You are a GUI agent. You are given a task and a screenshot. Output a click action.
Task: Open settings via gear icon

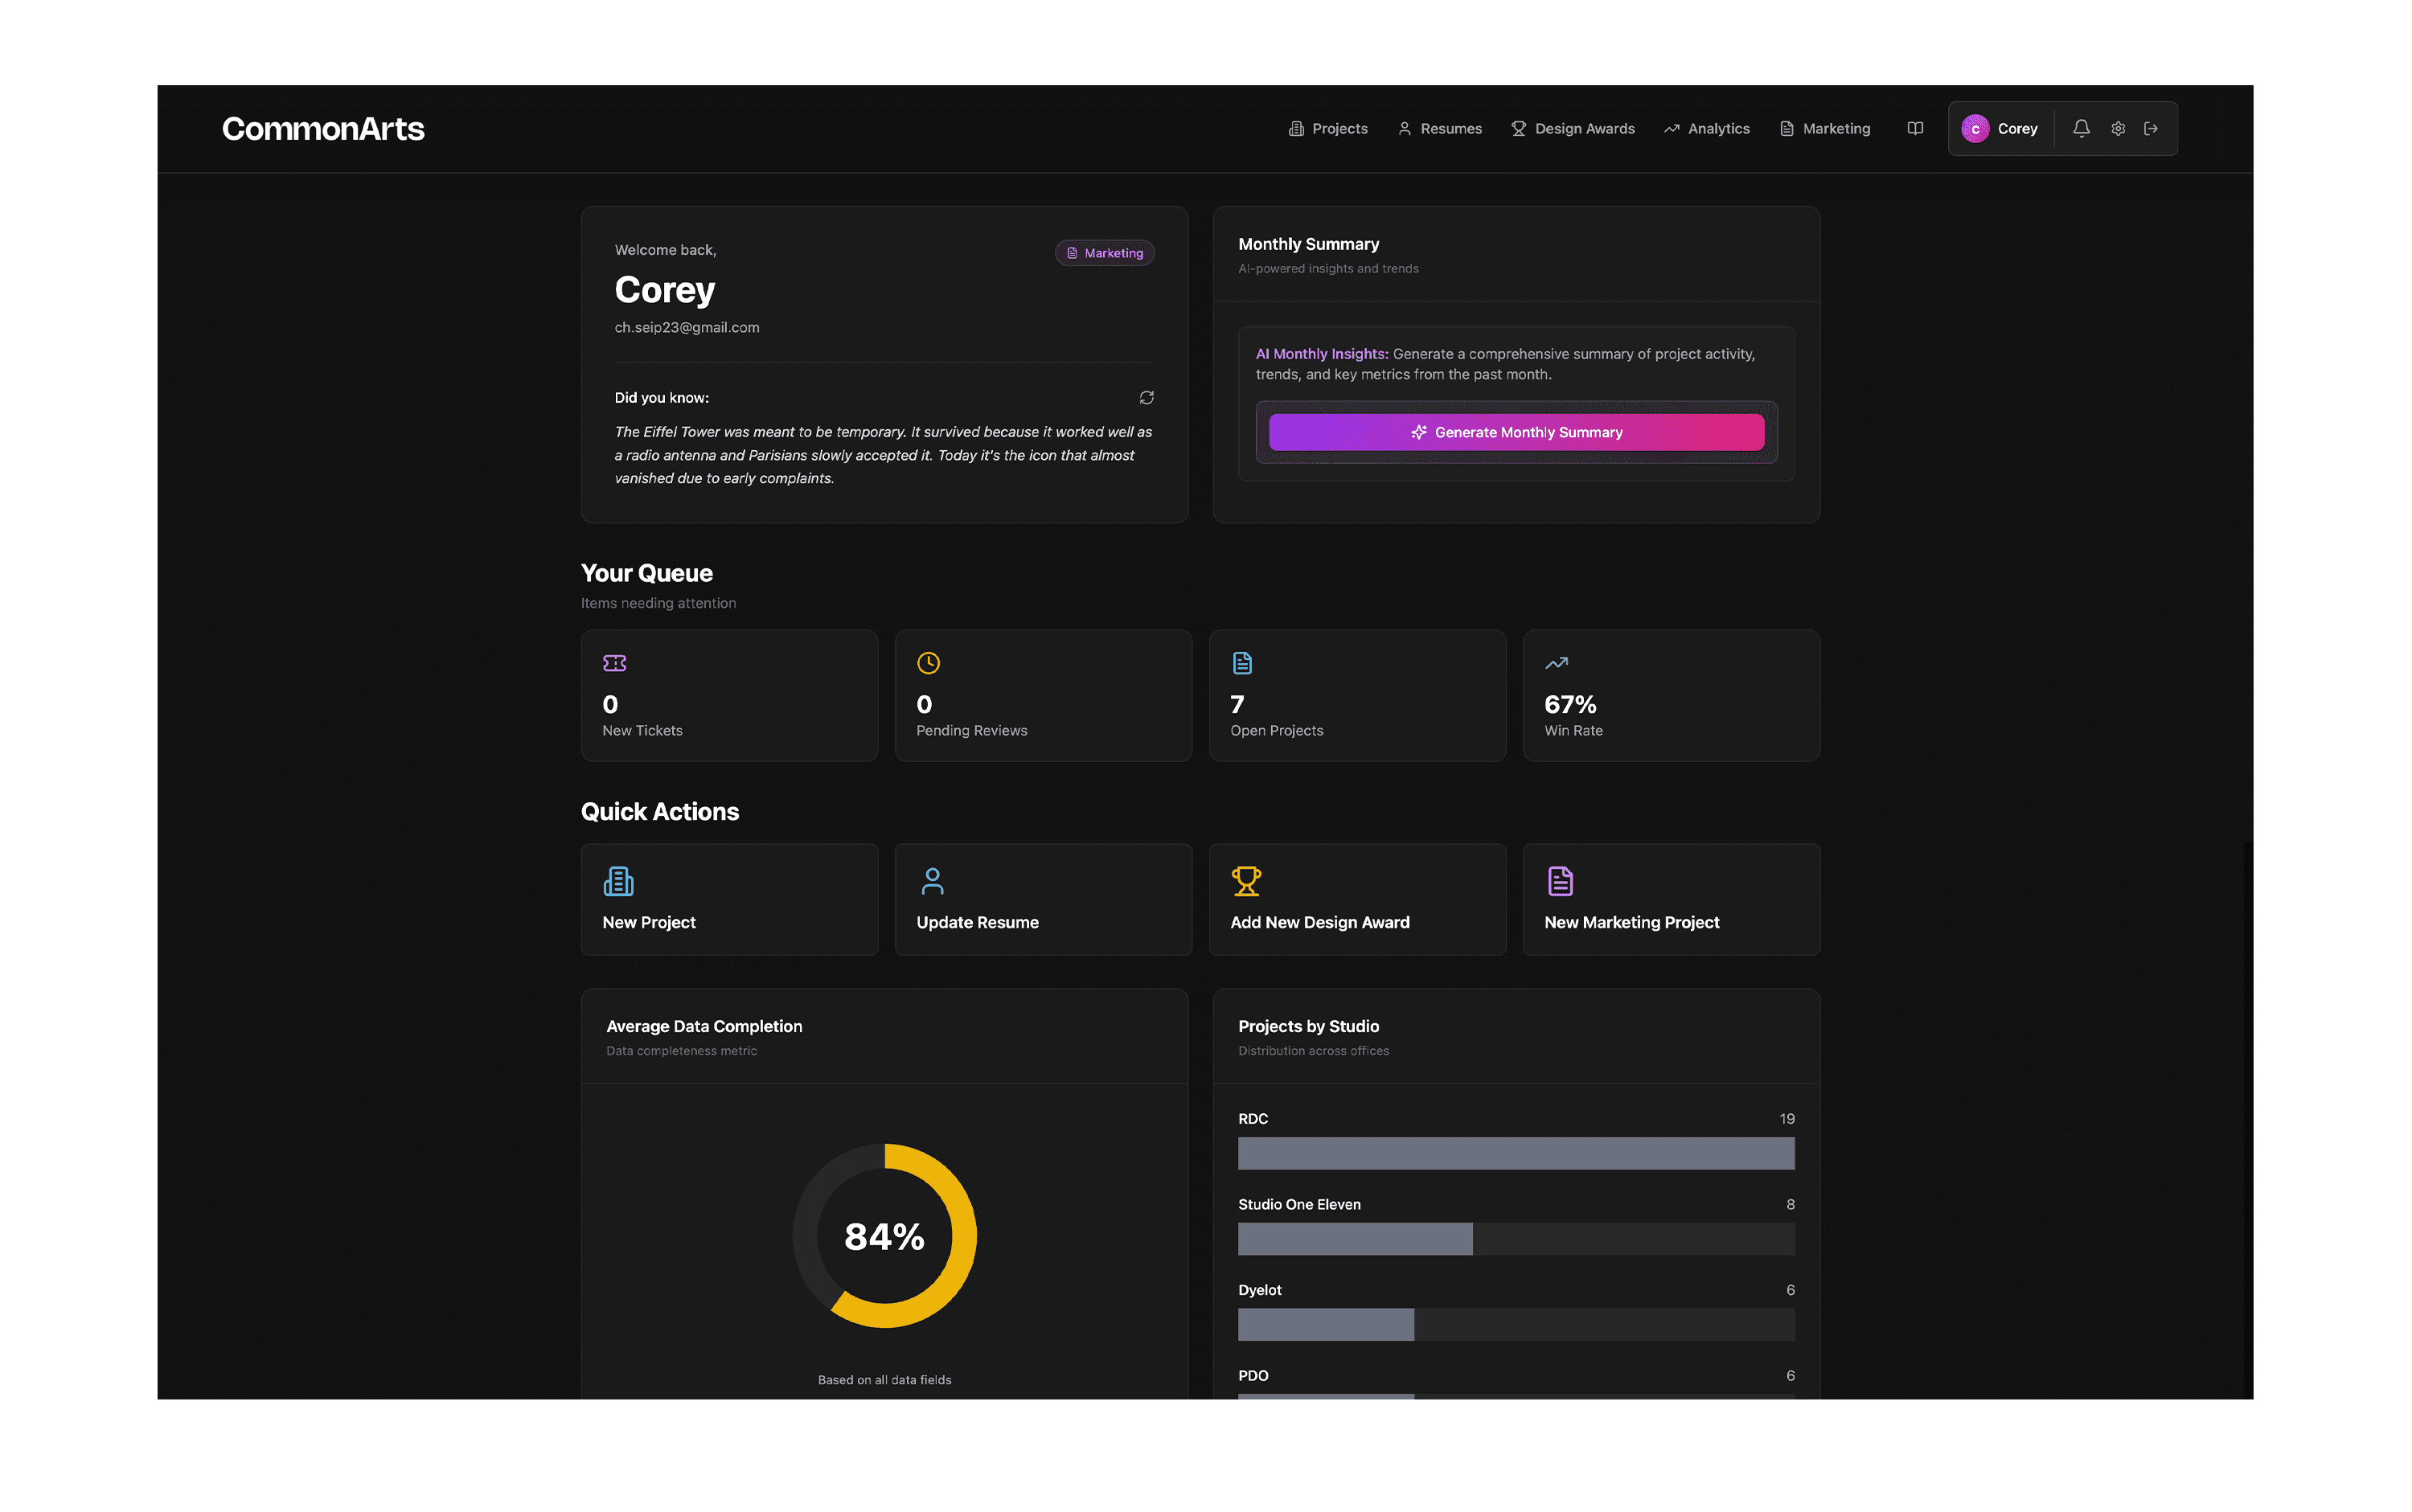coord(2117,128)
